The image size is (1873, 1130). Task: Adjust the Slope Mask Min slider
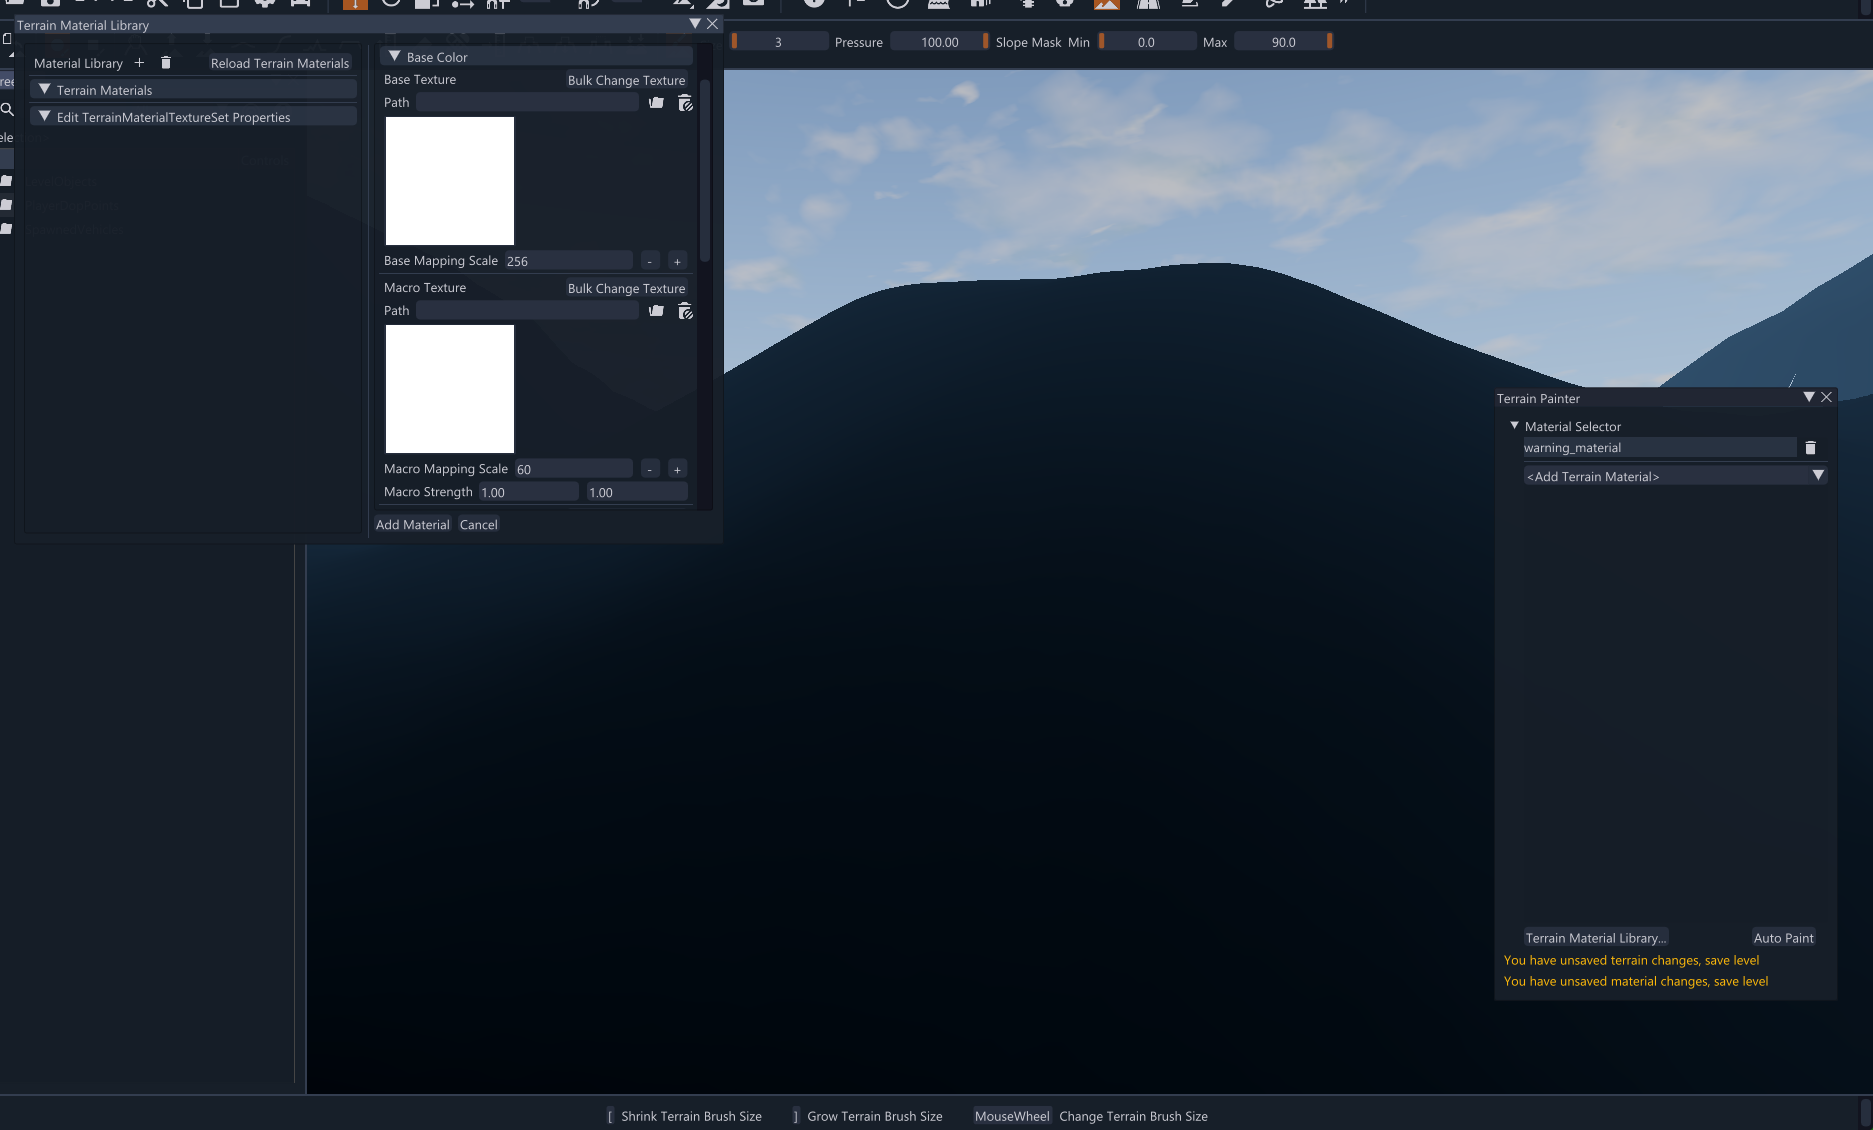pyautogui.click(x=1146, y=42)
